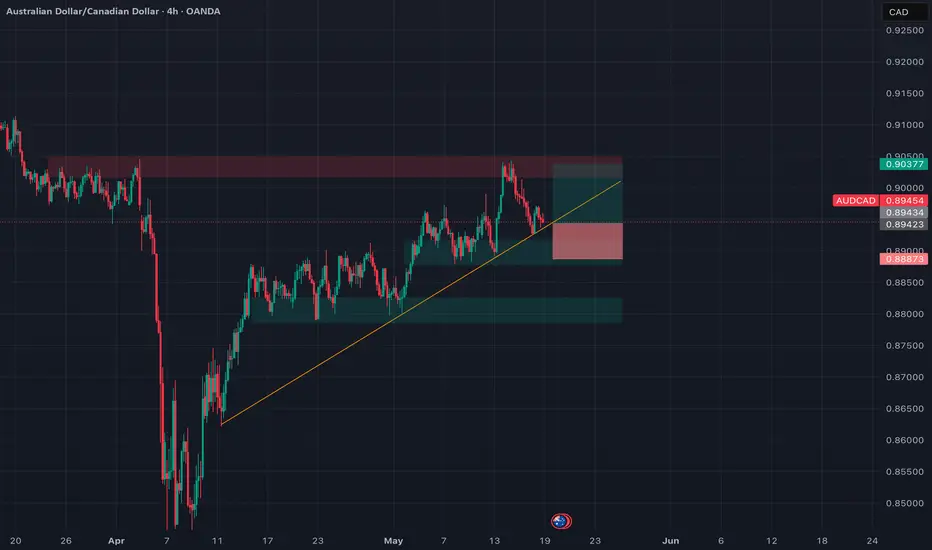Click the Apr label on time axis
This screenshot has width=932, height=550.
click(x=116, y=540)
